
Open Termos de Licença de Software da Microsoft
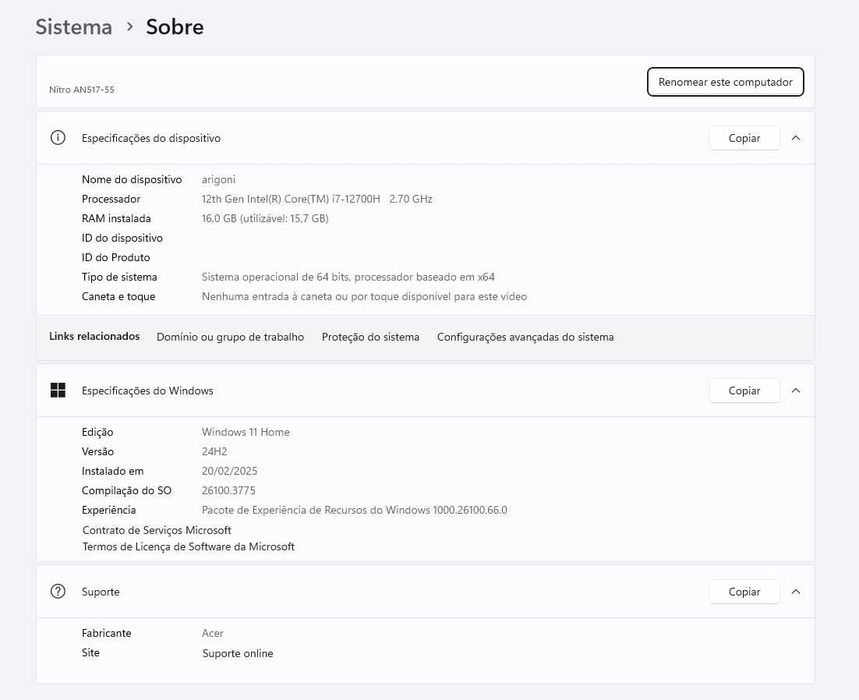[x=188, y=547]
